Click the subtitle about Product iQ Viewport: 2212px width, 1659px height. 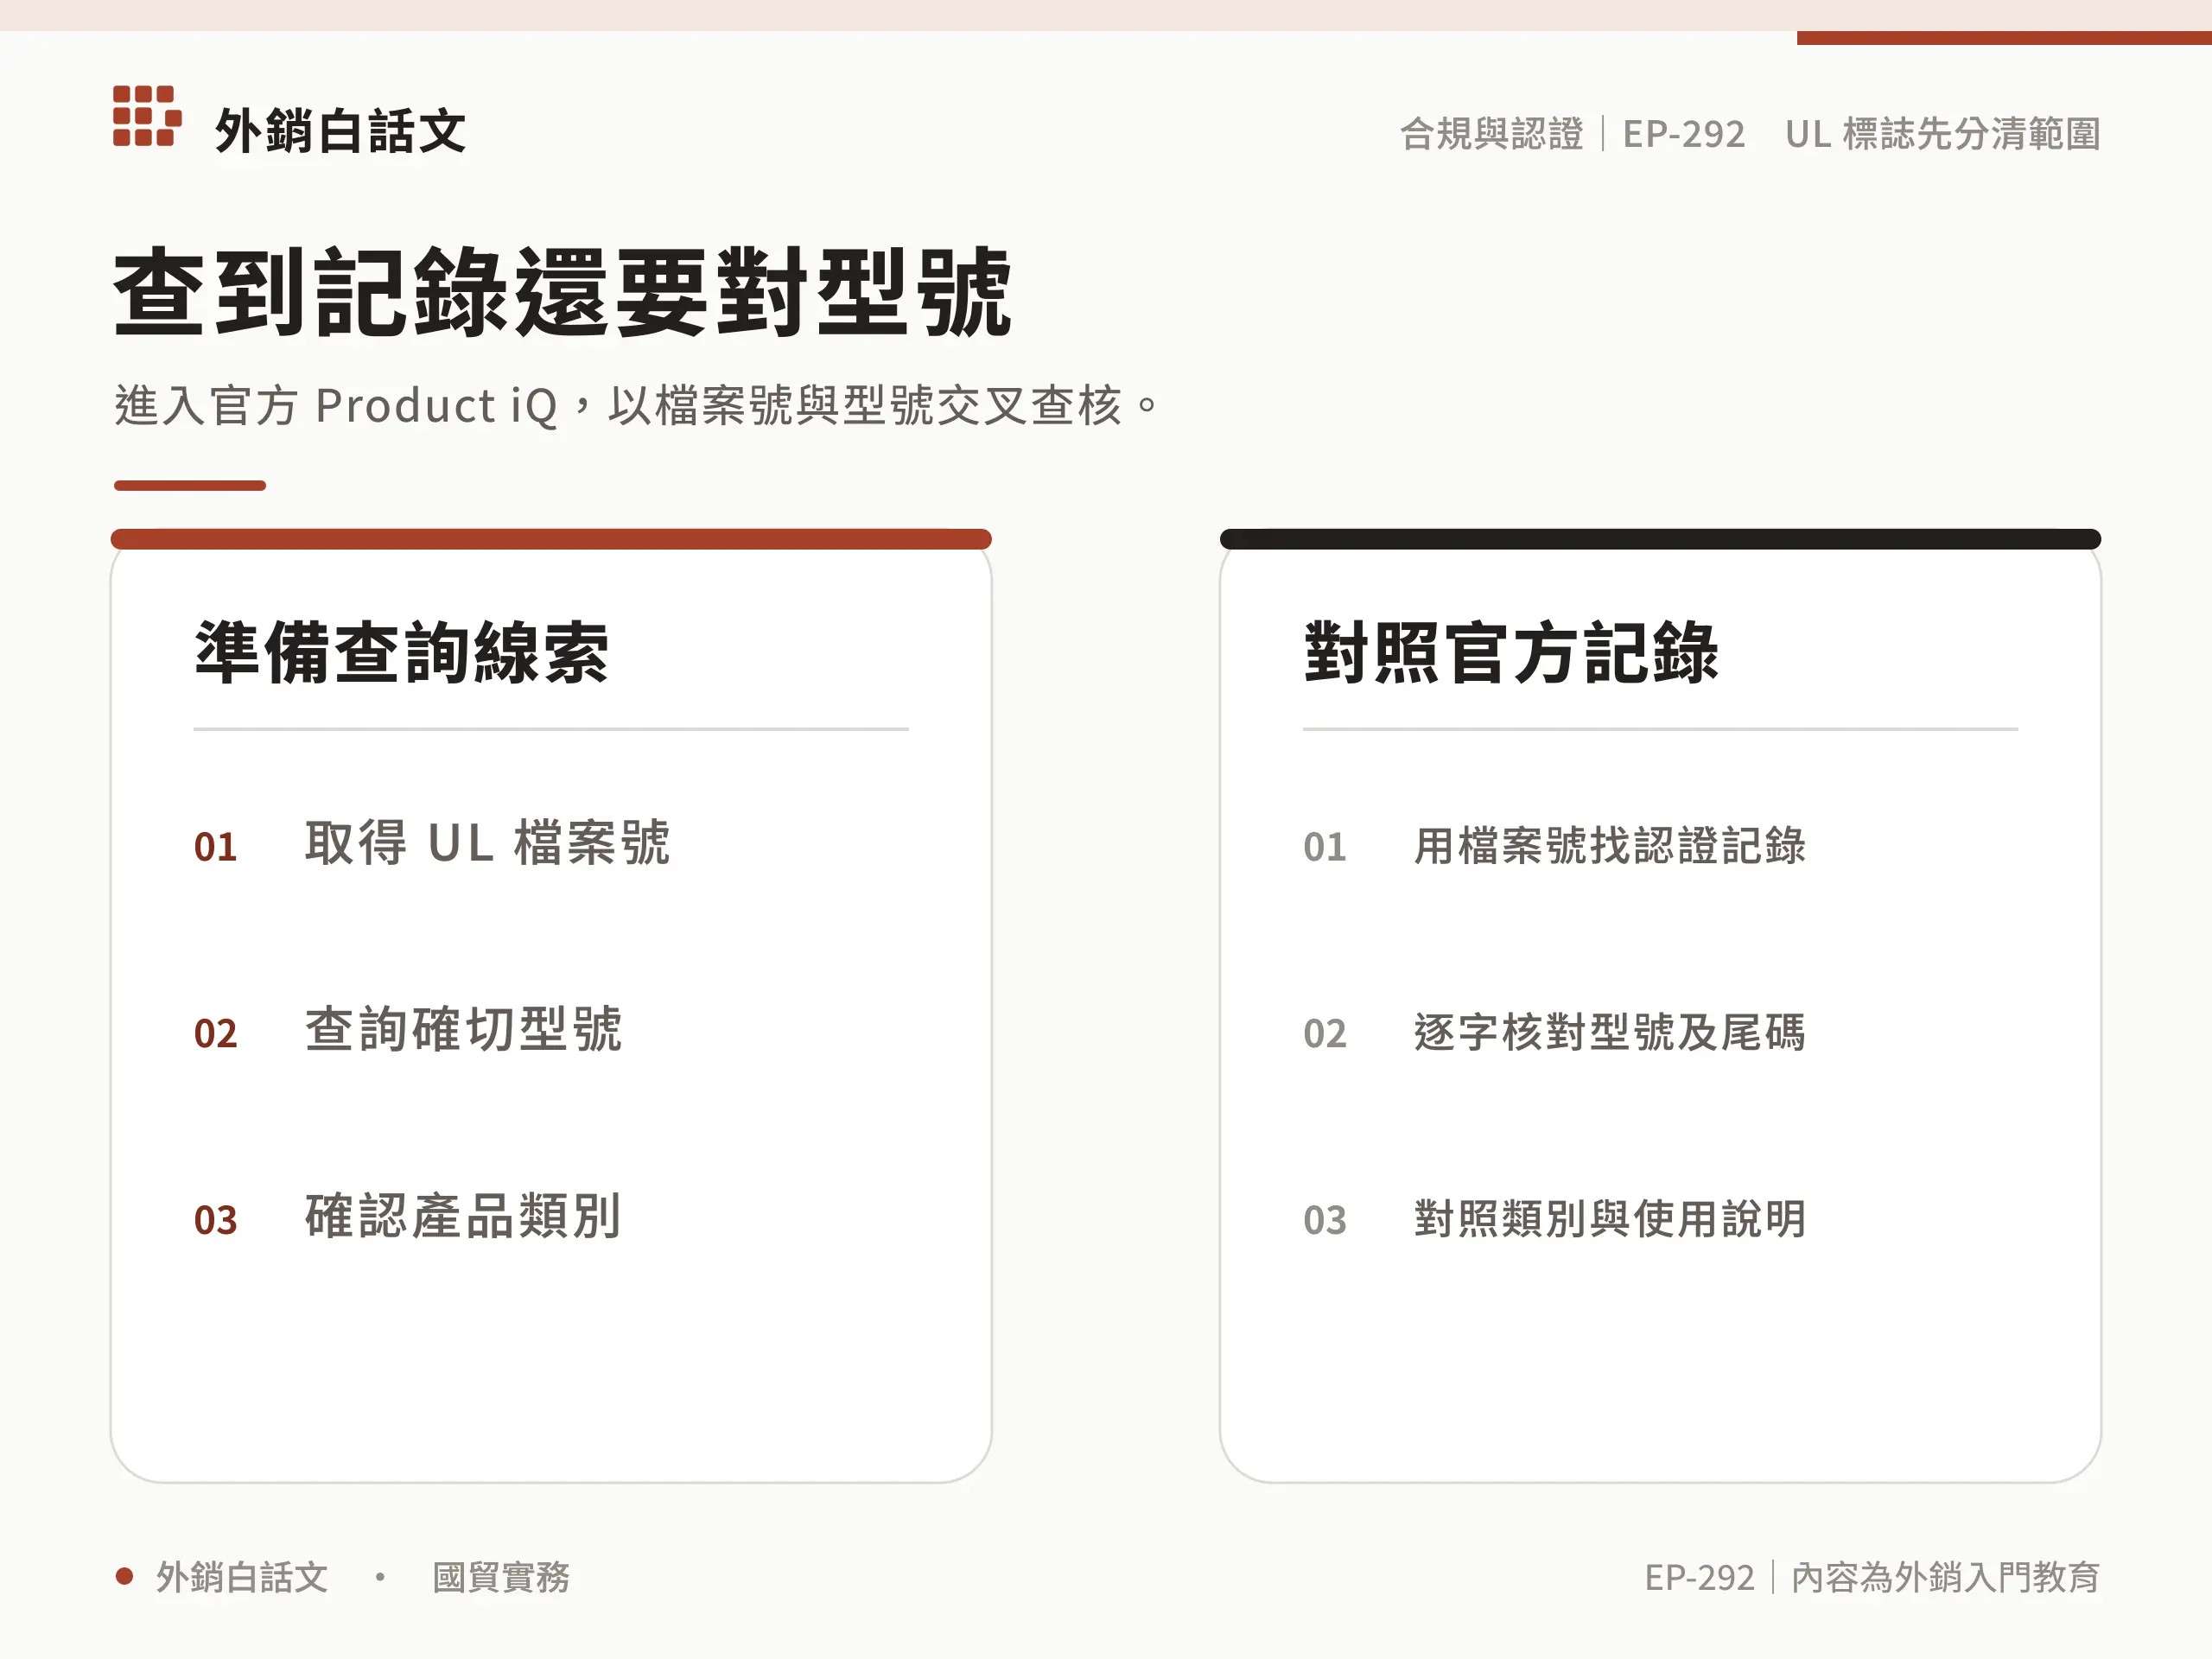(x=636, y=405)
